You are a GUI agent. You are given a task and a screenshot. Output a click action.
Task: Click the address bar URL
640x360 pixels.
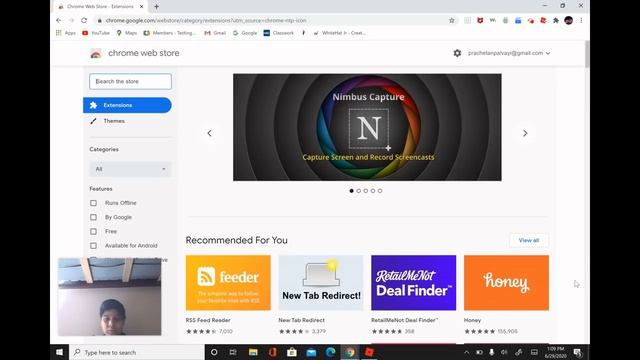(206, 20)
